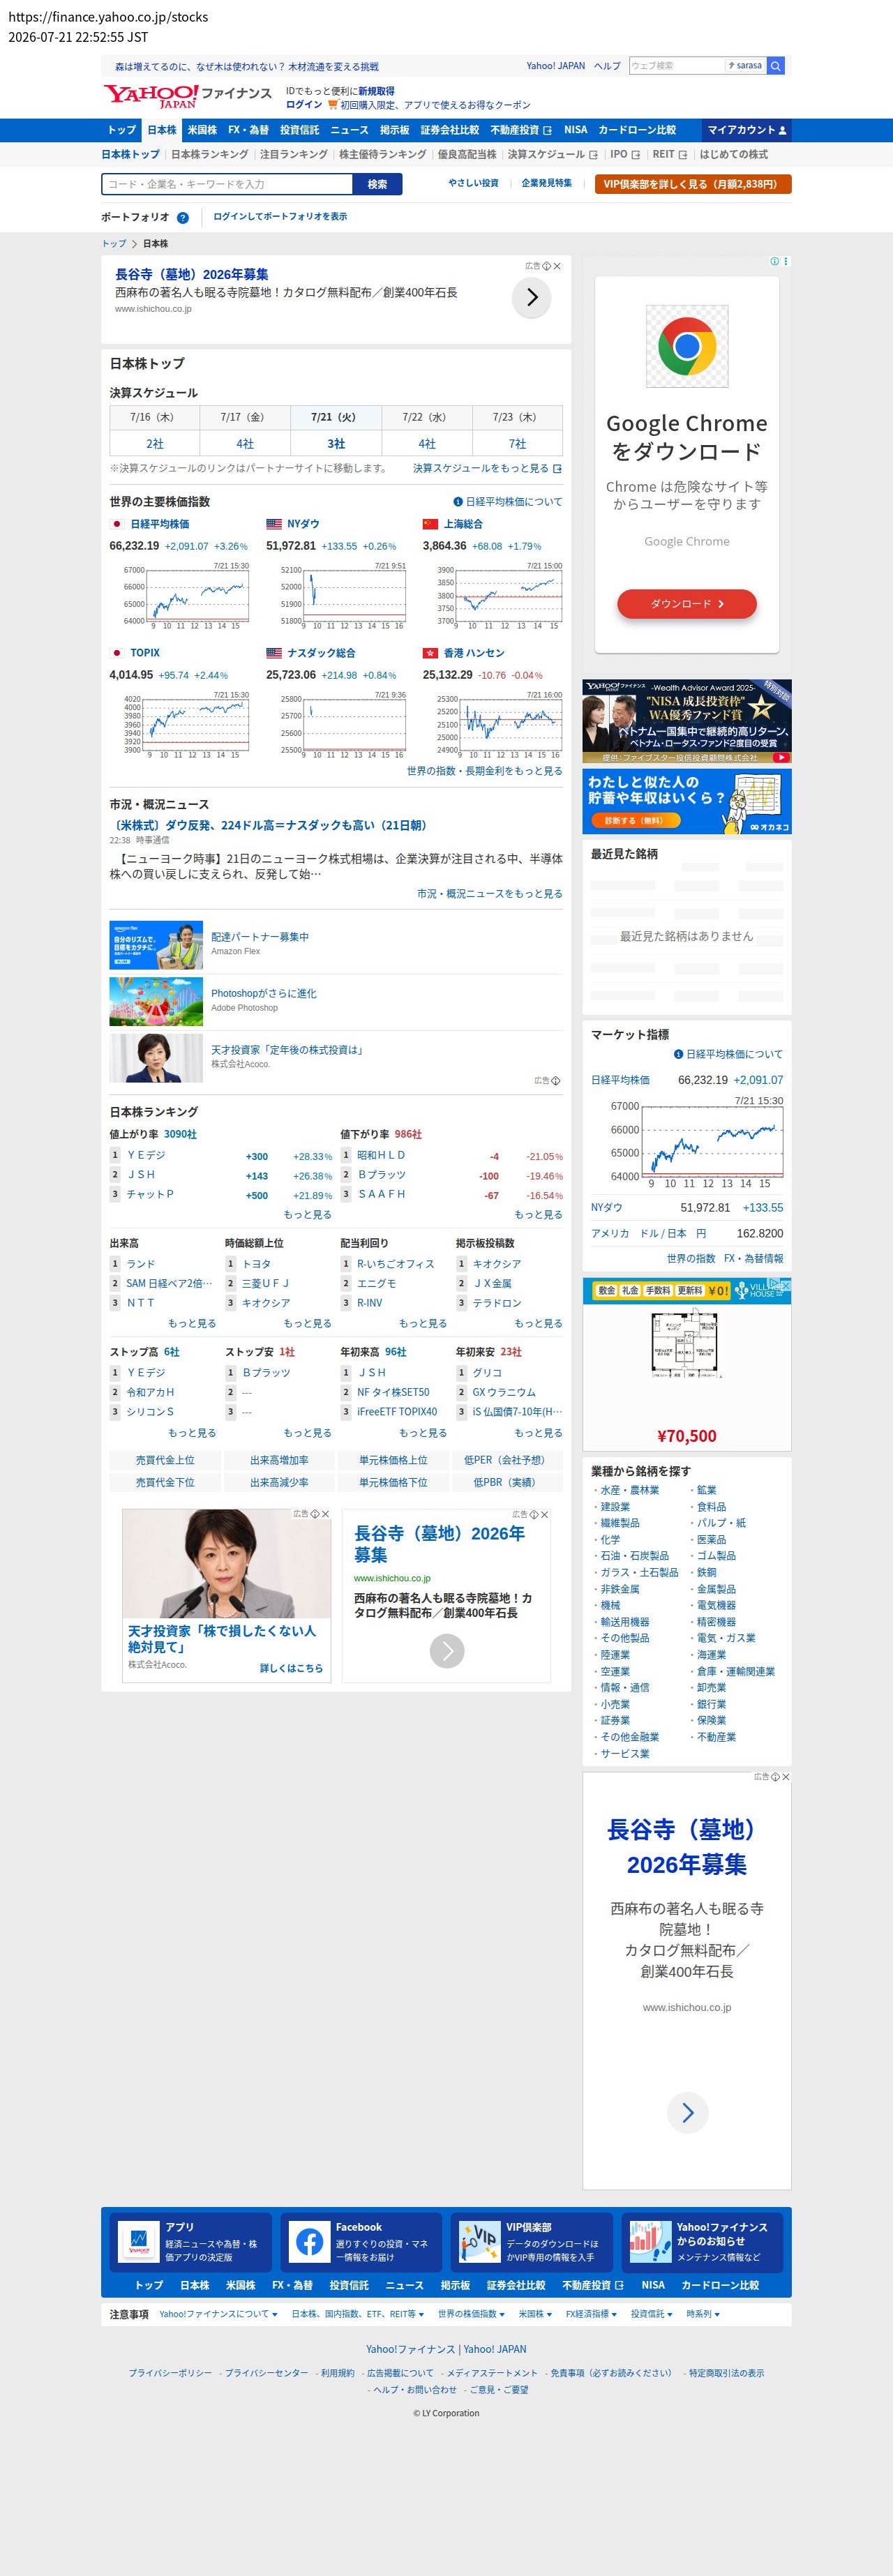Expand the 日本株、国内指数、ETF、REIT等 notes dropdown
This screenshot has height=2576, width=893.
coord(357,2314)
